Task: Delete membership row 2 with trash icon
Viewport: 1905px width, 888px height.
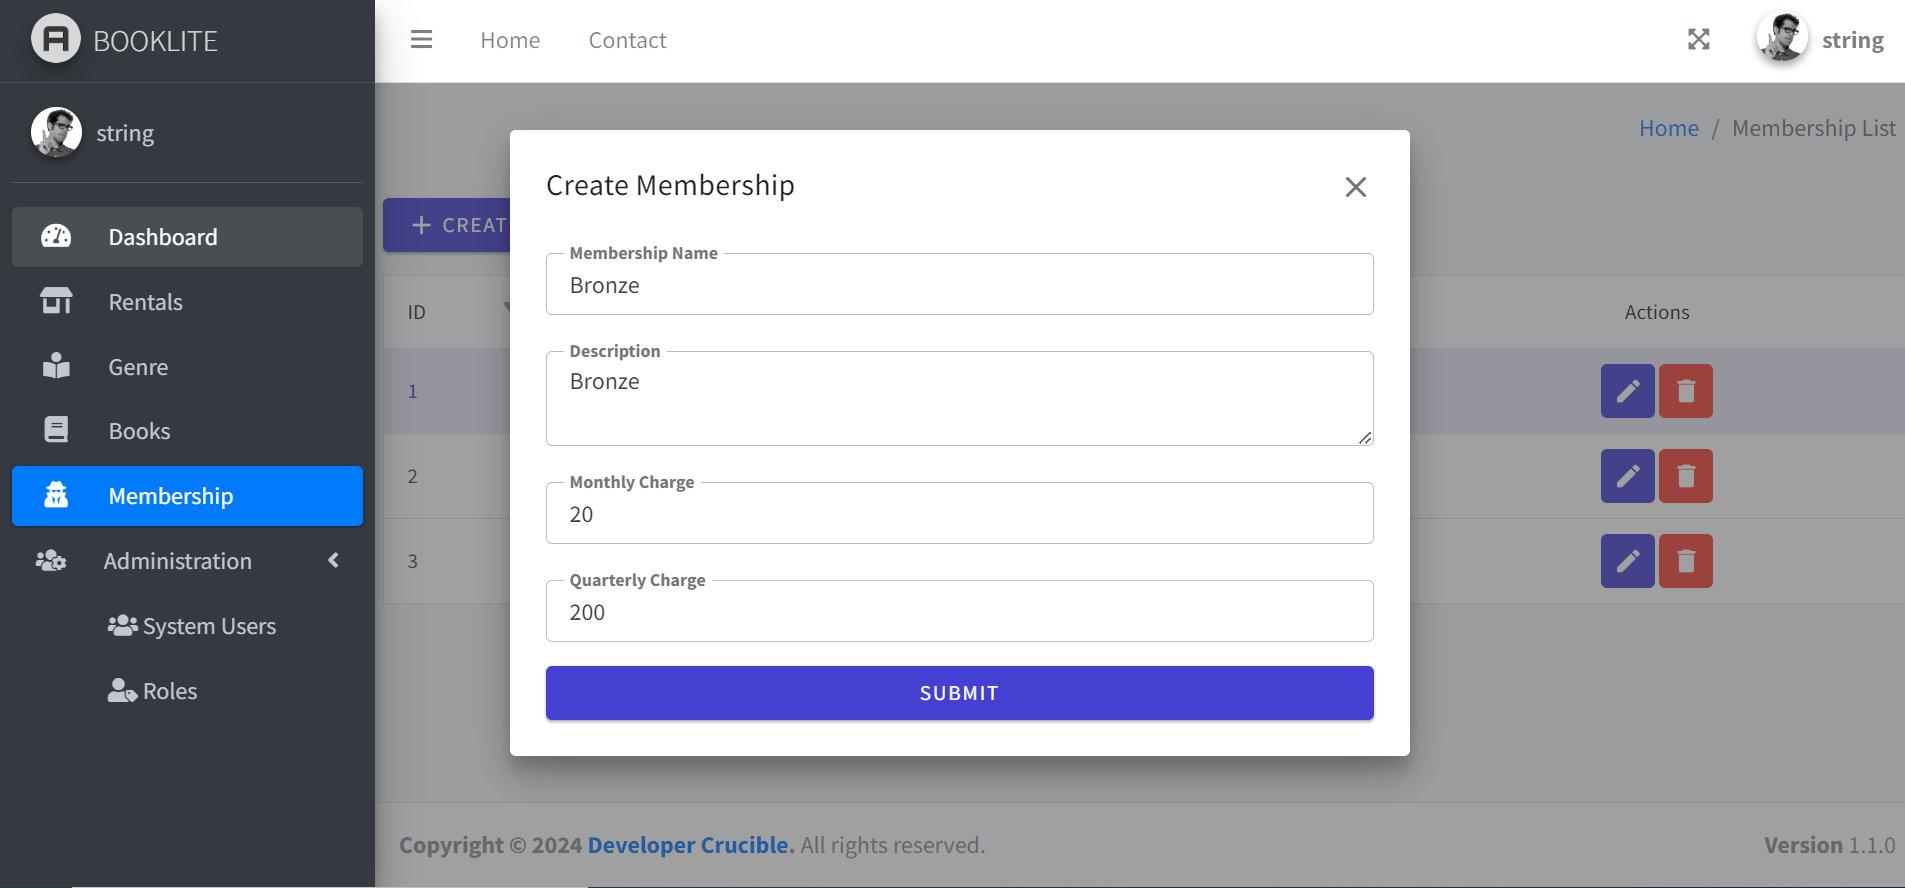Action: coord(1686,476)
